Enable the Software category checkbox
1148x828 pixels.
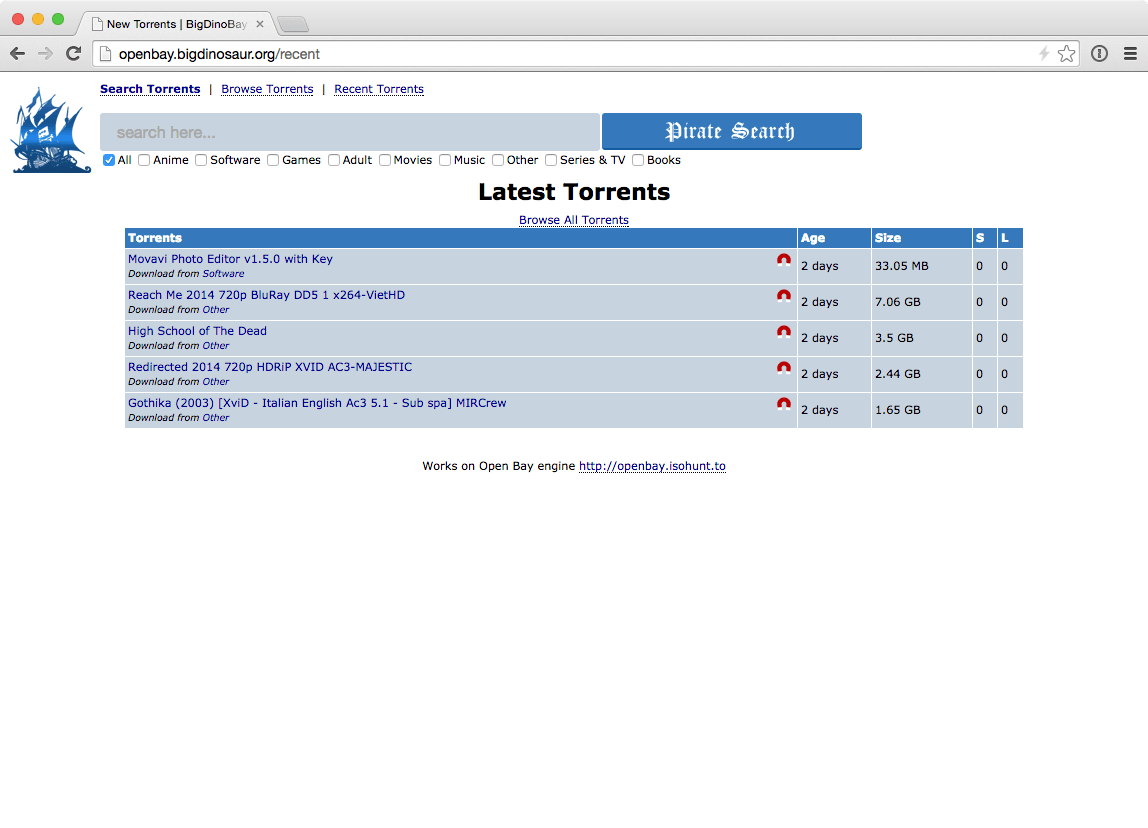(x=201, y=160)
